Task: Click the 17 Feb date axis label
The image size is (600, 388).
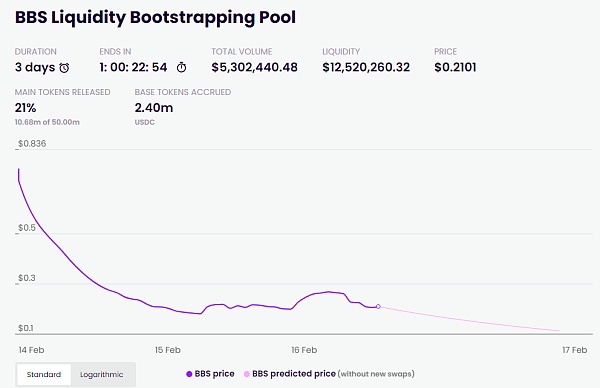Action: click(574, 350)
